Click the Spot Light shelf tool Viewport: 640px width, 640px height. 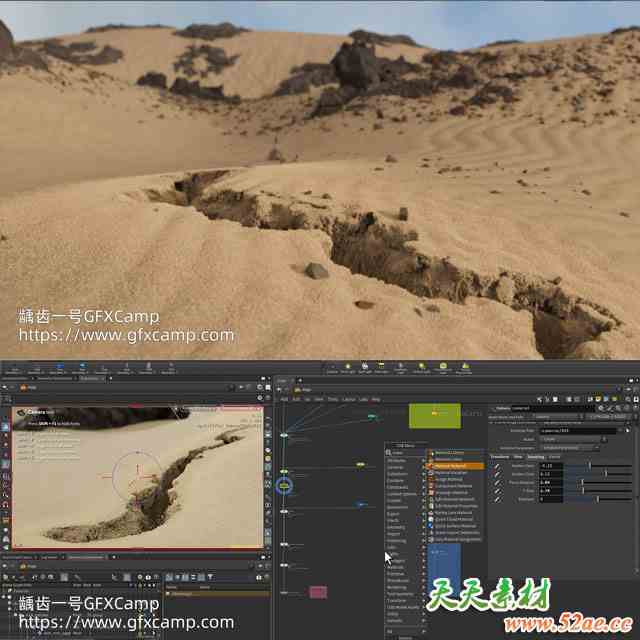364,368
